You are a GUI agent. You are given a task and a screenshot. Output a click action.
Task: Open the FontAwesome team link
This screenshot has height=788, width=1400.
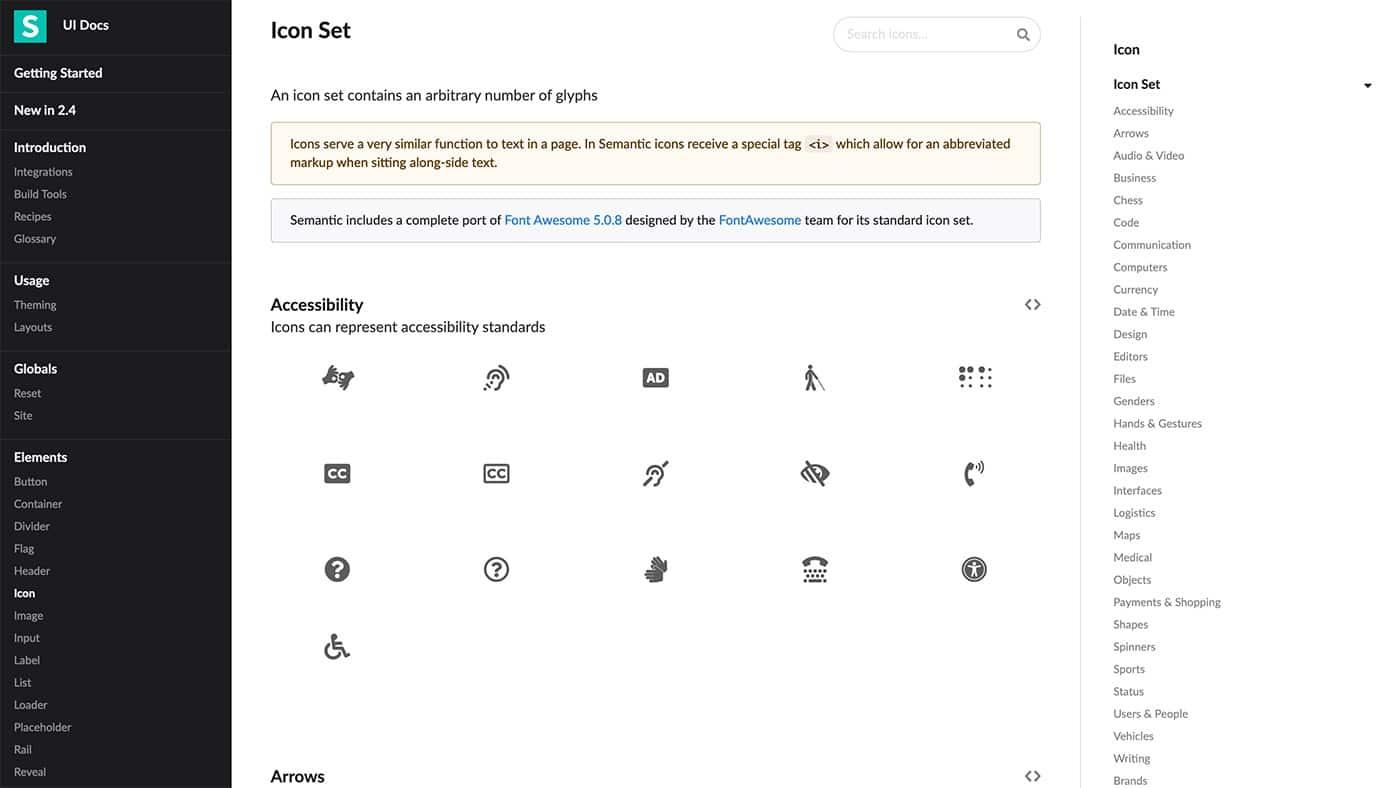[x=760, y=220]
